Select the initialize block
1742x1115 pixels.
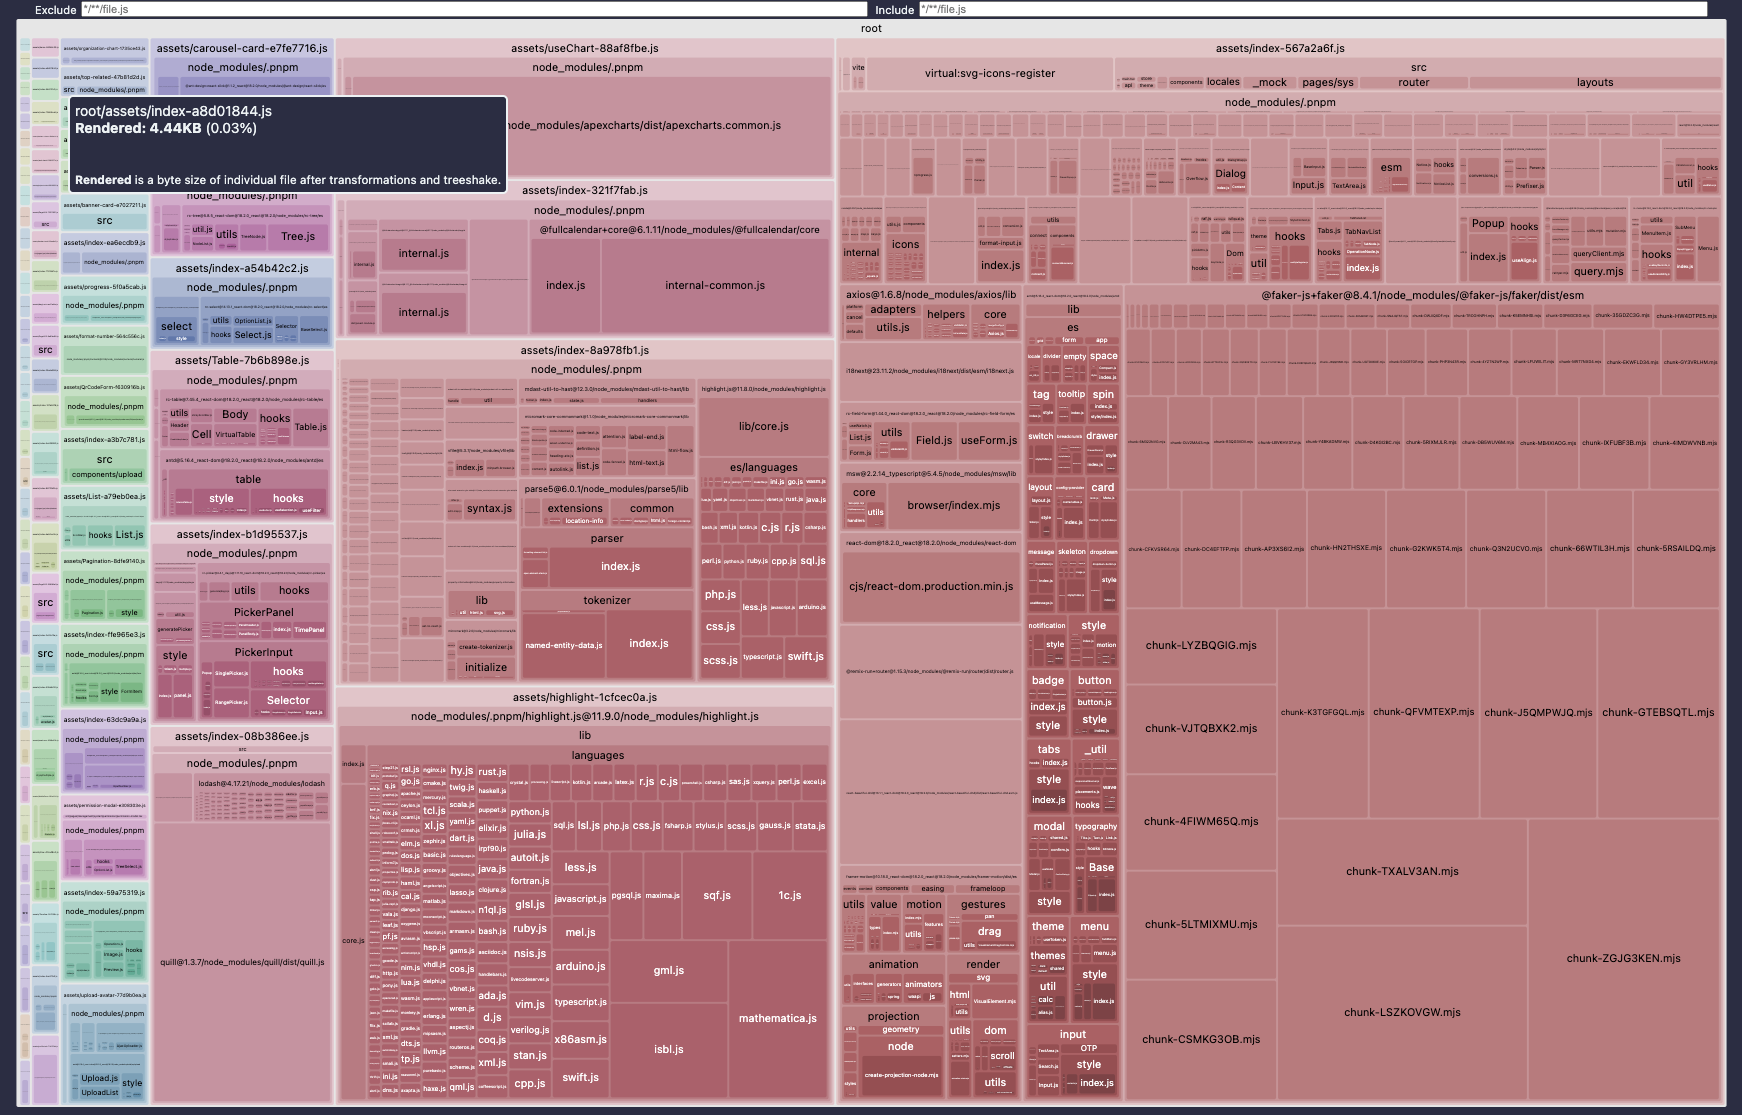[486, 667]
